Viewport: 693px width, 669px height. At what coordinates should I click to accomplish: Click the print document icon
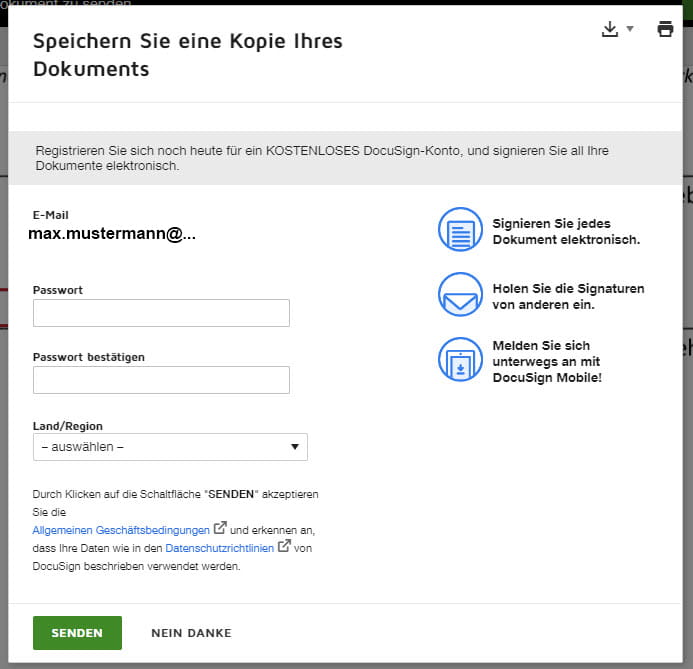[665, 29]
